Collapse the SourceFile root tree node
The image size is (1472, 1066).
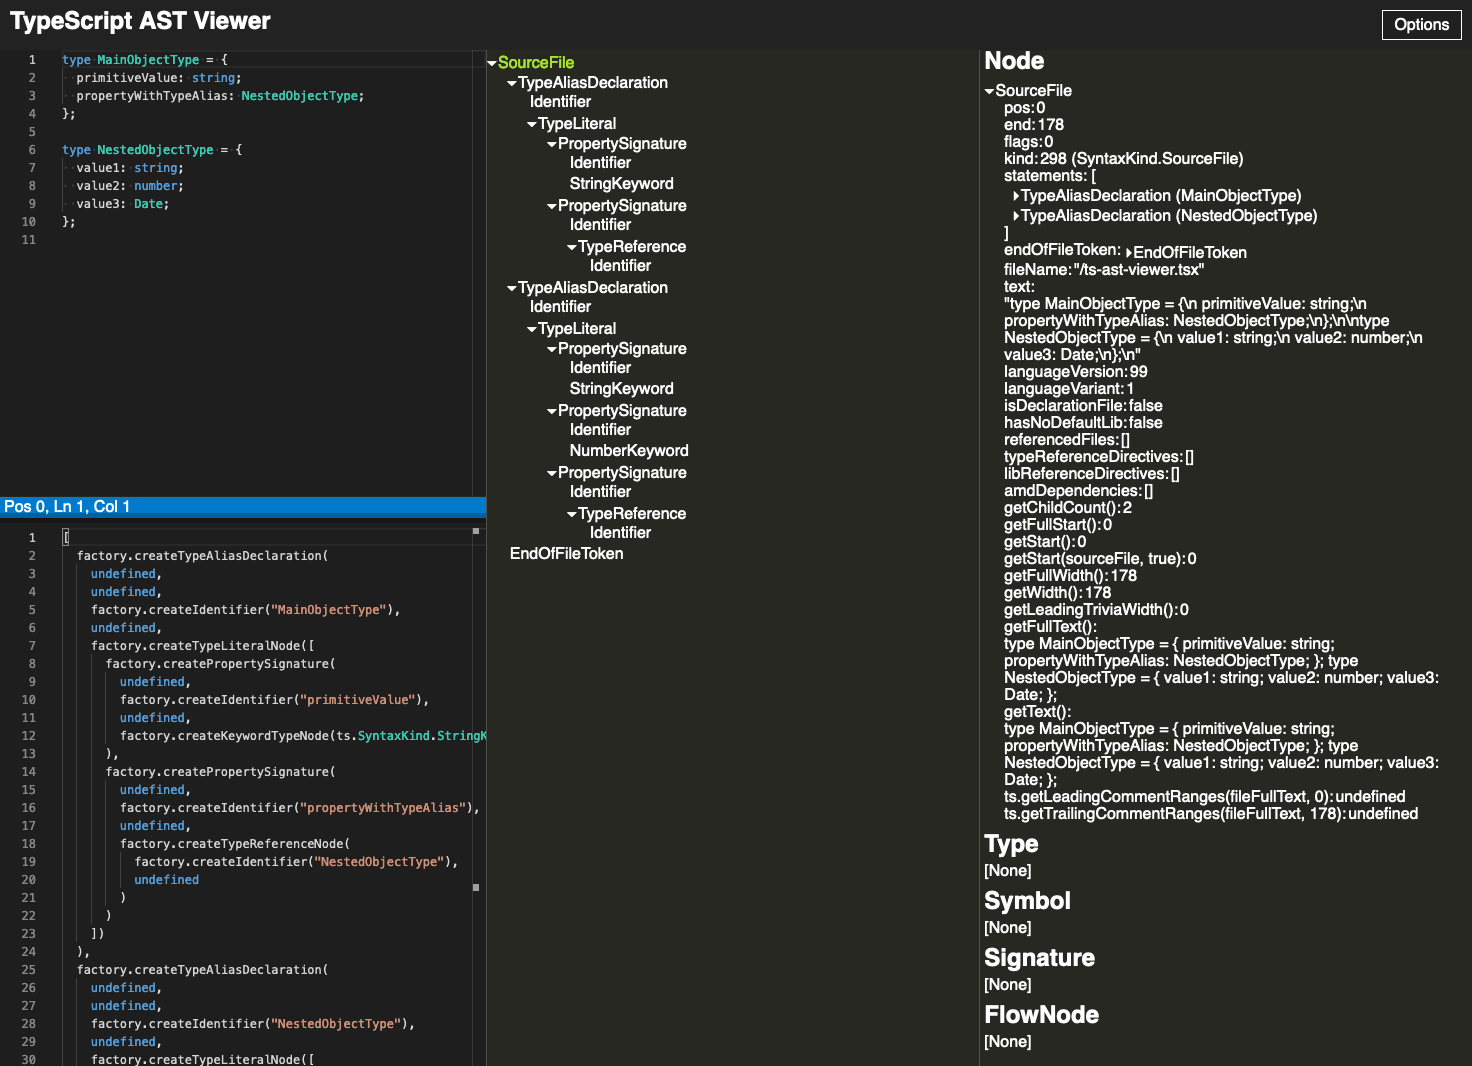[x=492, y=63]
